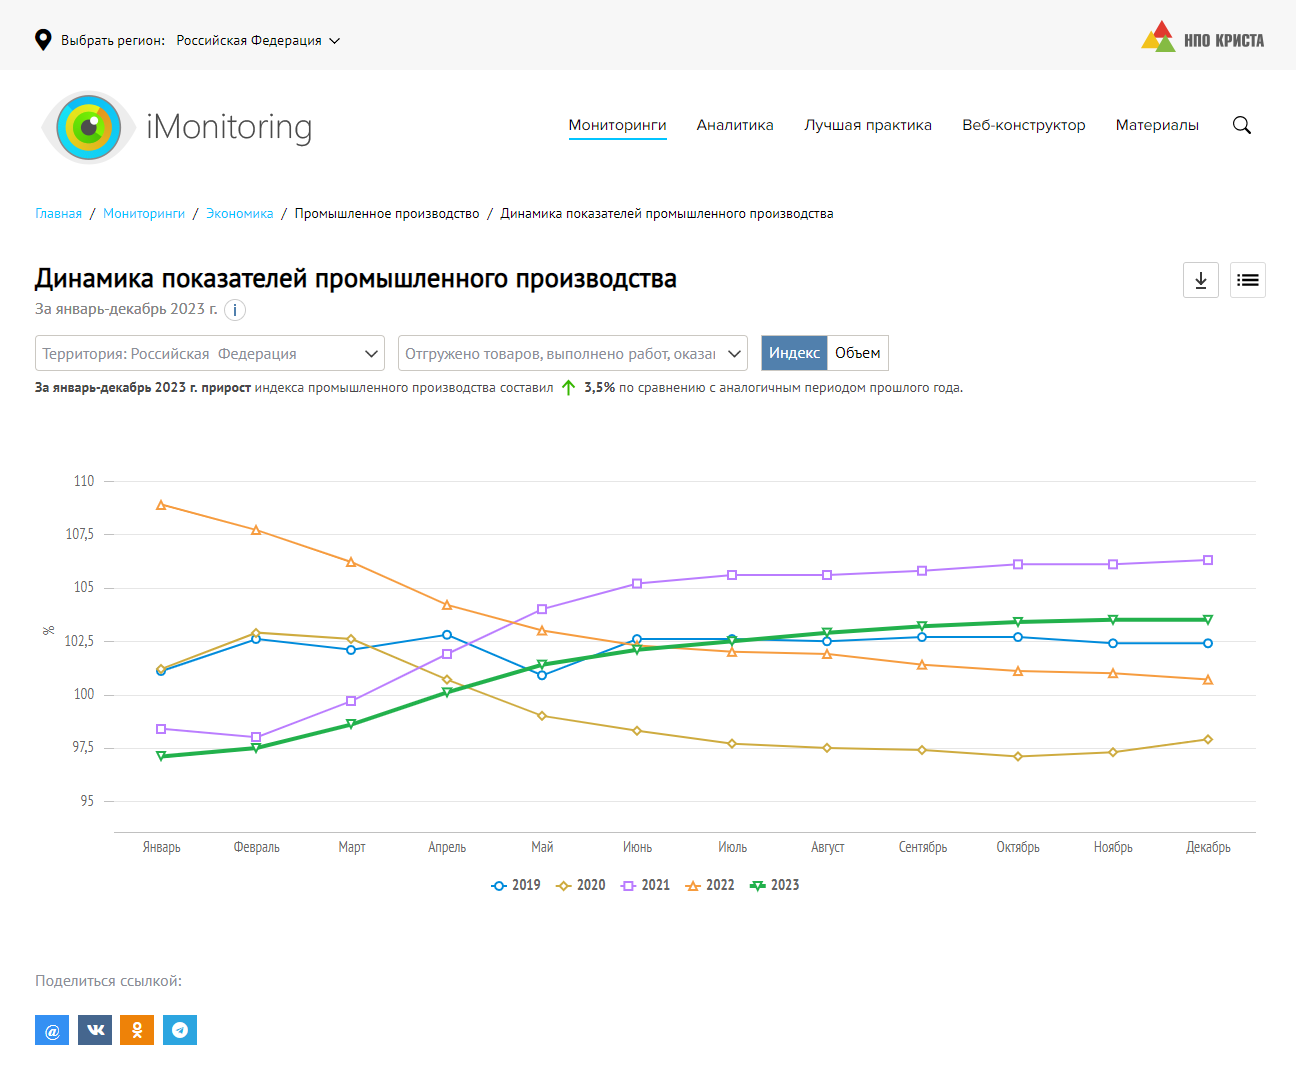Download the chart using the download icon

point(1200,280)
